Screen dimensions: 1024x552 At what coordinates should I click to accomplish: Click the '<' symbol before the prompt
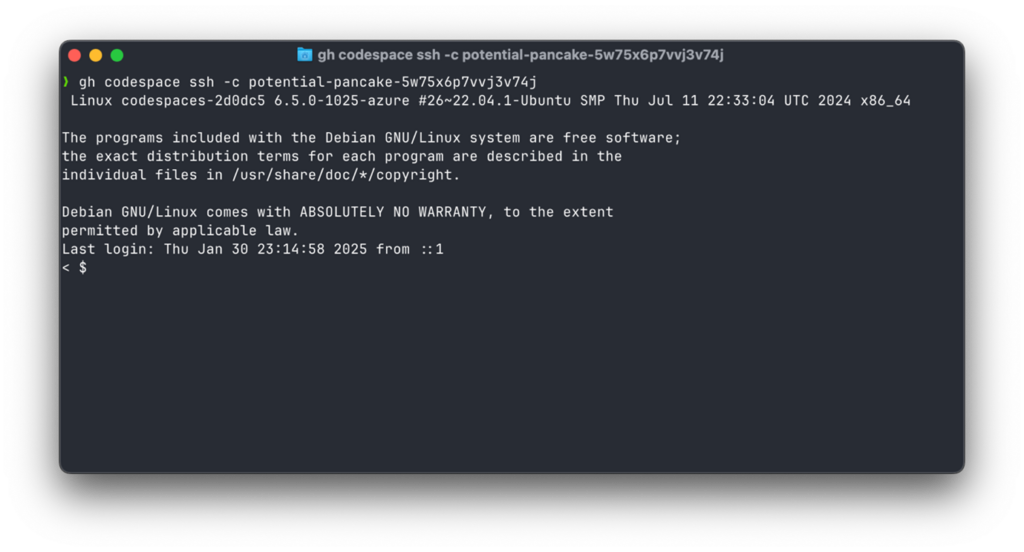click(x=66, y=267)
